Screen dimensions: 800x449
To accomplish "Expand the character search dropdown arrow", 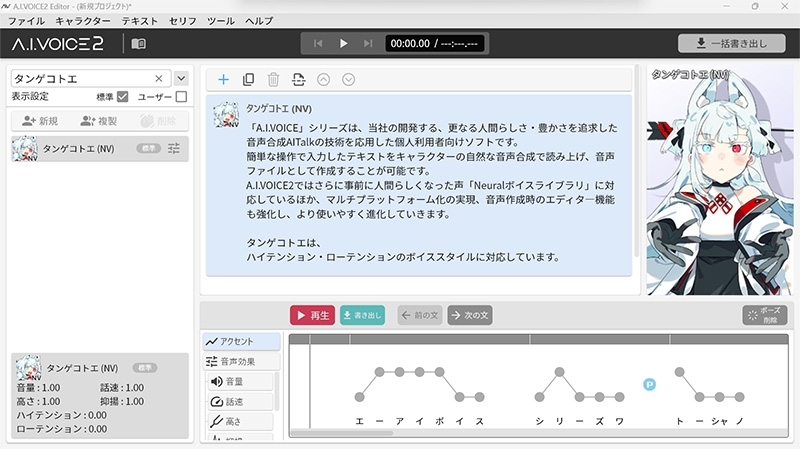I will point(181,79).
